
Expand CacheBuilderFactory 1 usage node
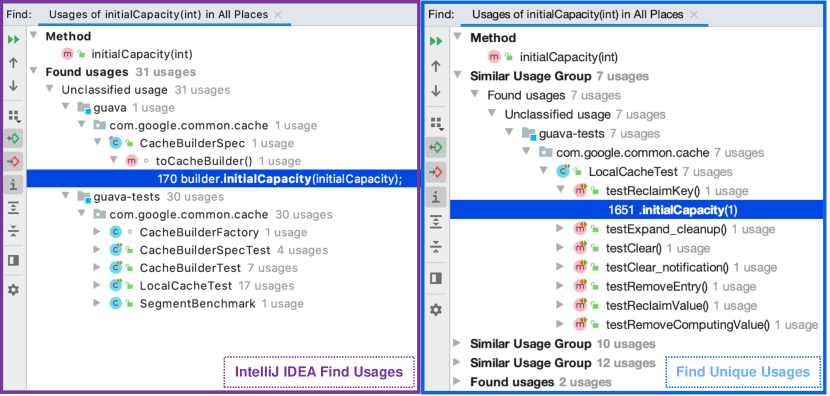pos(97,232)
